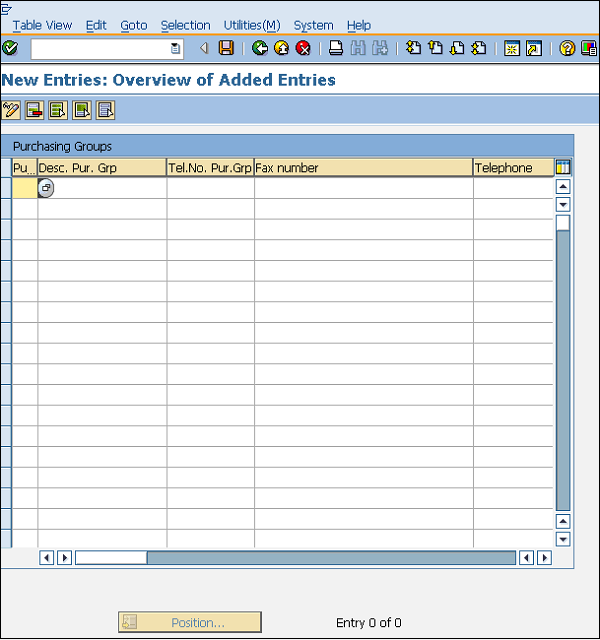Screen dimensions: 600x640
Task: Click the top vertical scrollbar down arrow
Action: tap(563, 204)
